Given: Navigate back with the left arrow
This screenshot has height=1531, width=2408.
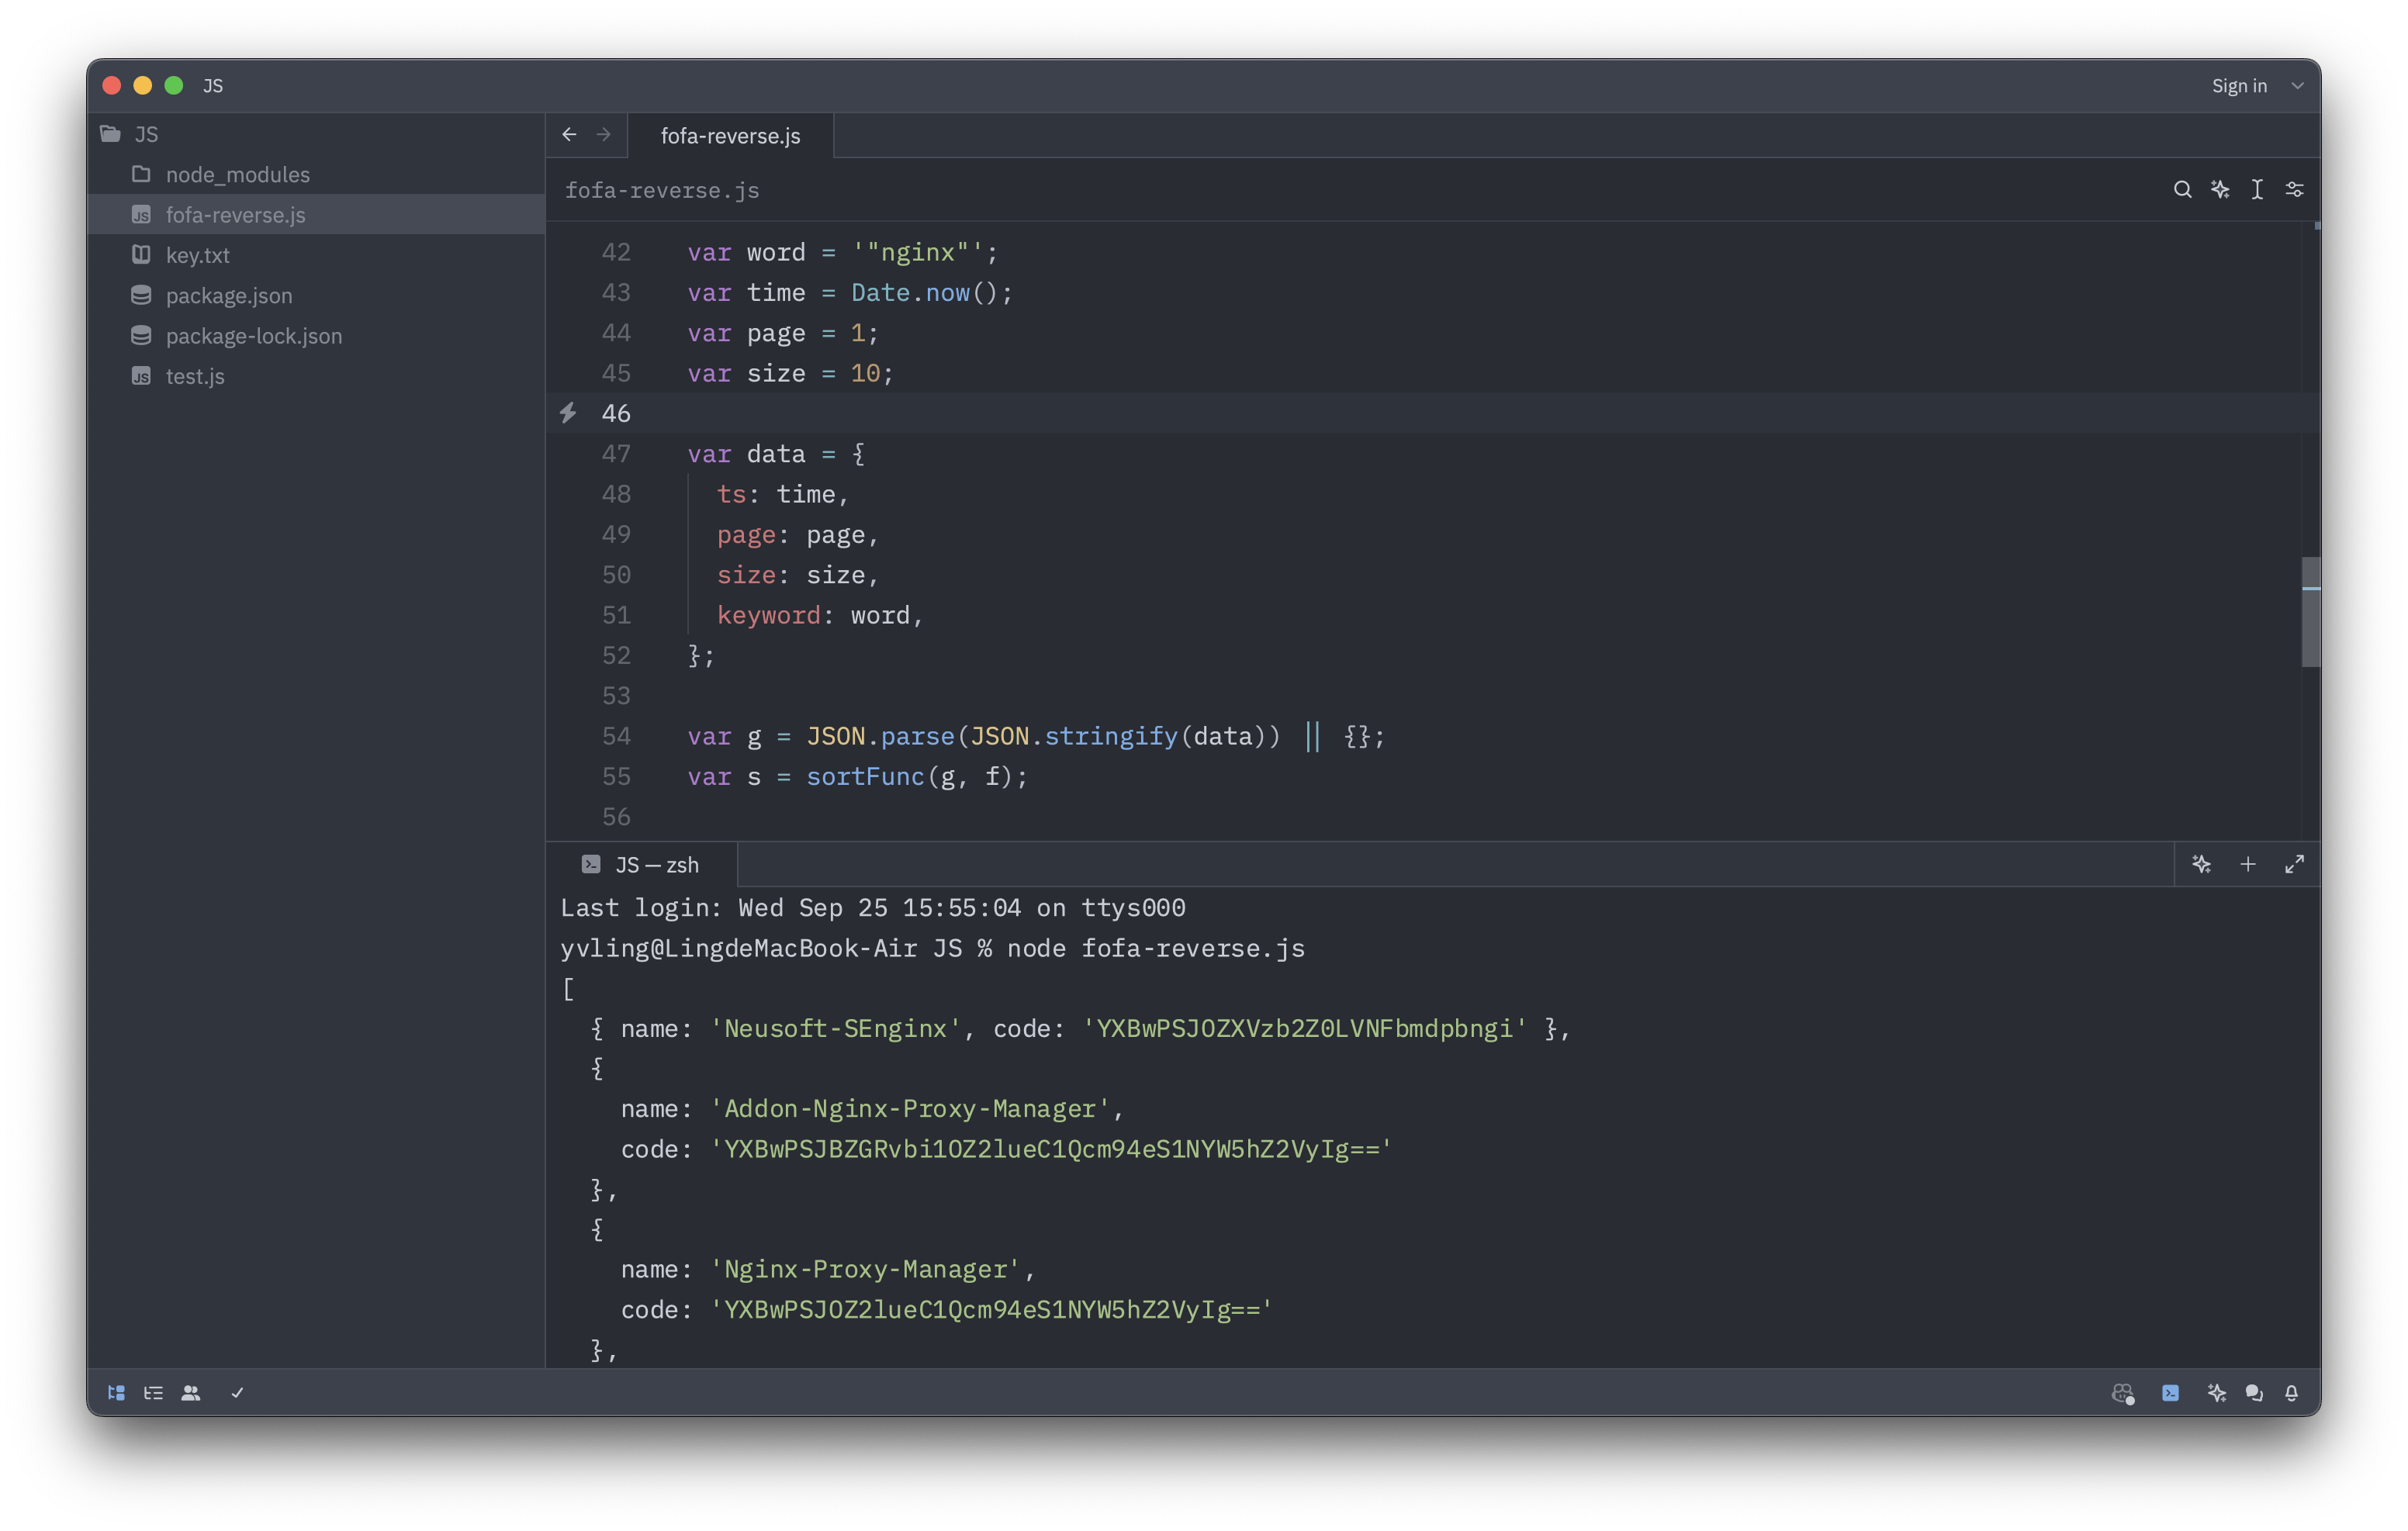Looking at the screenshot, I should [x=569, y=135].
